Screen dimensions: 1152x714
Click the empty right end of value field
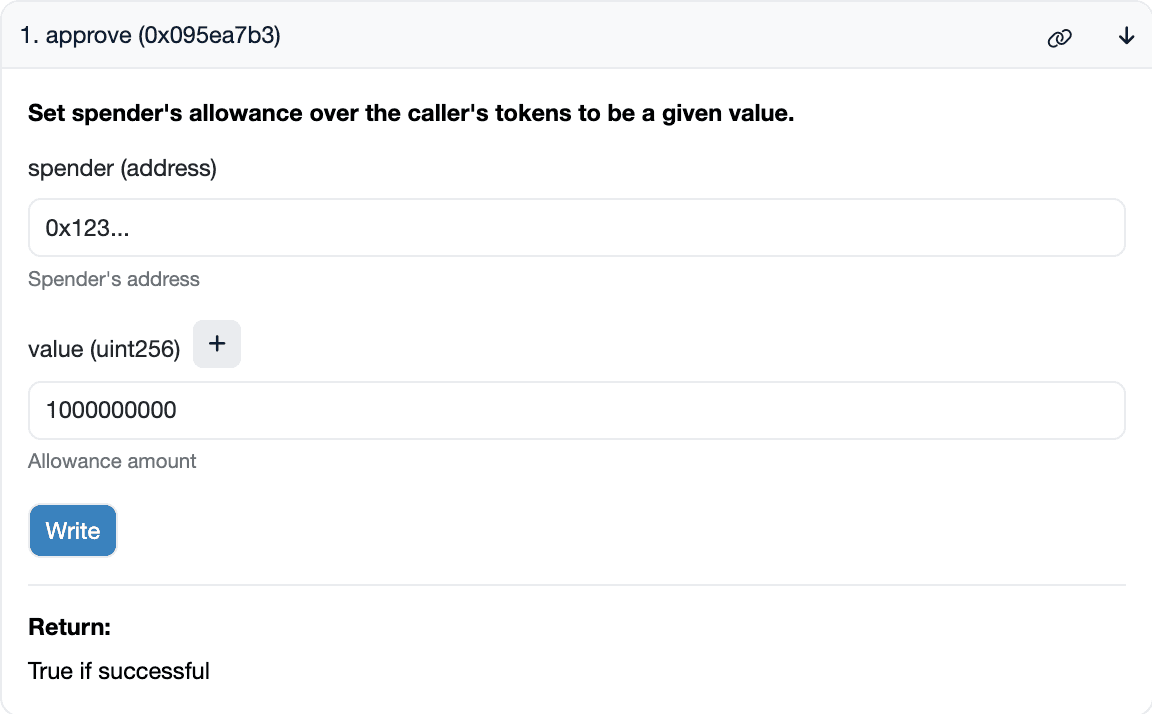pos(1050,410)
